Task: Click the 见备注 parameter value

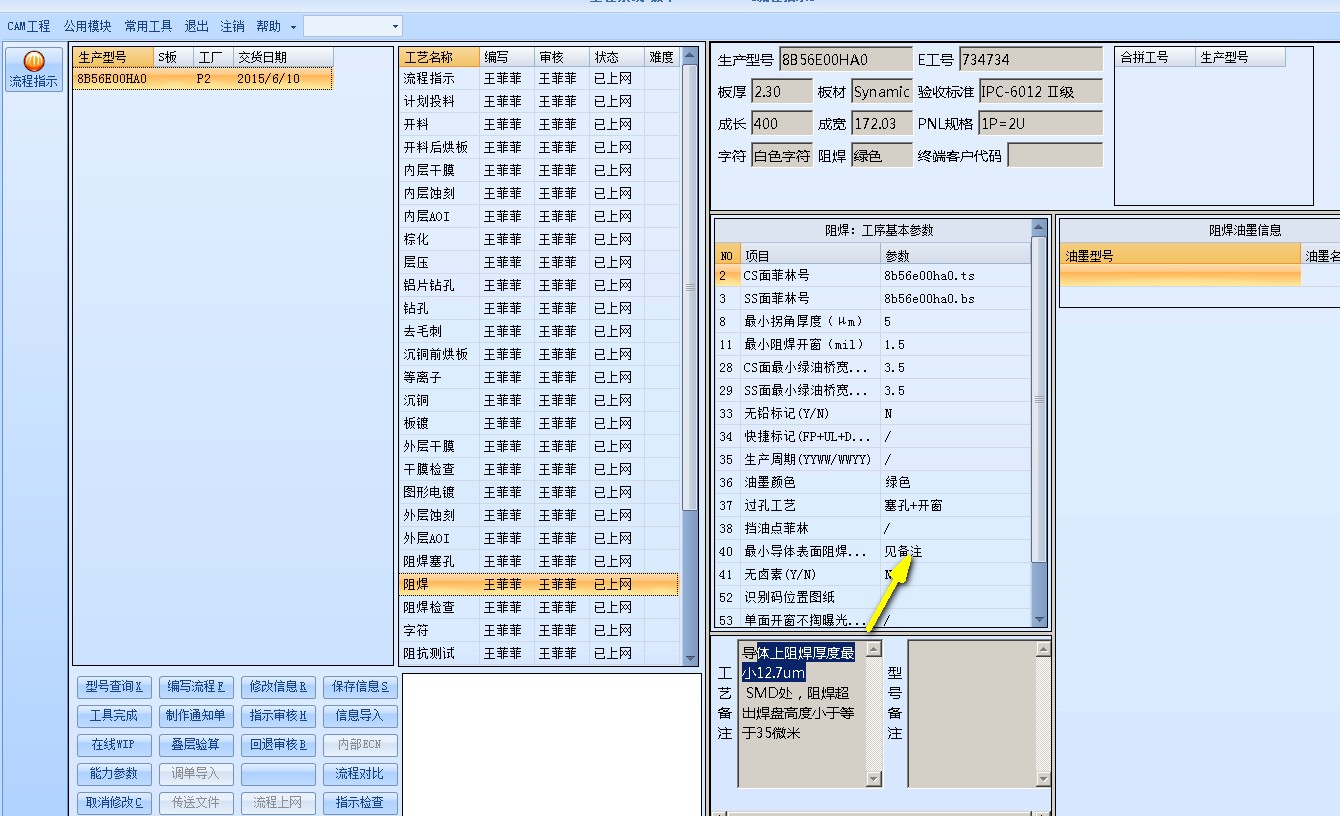Action: 903,551
